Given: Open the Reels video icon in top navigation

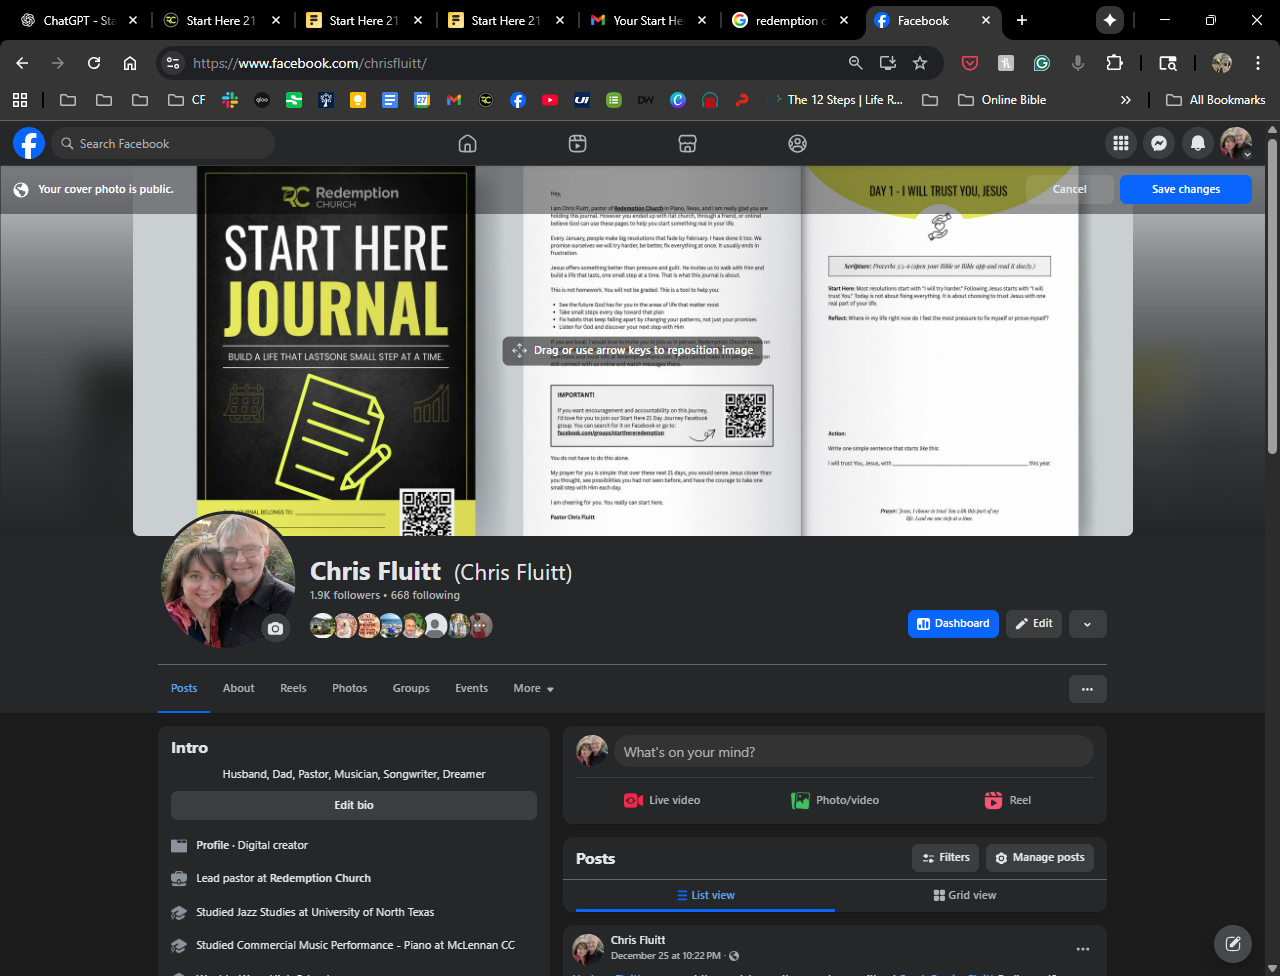Looking at the screenshot, I should (577, 144).
